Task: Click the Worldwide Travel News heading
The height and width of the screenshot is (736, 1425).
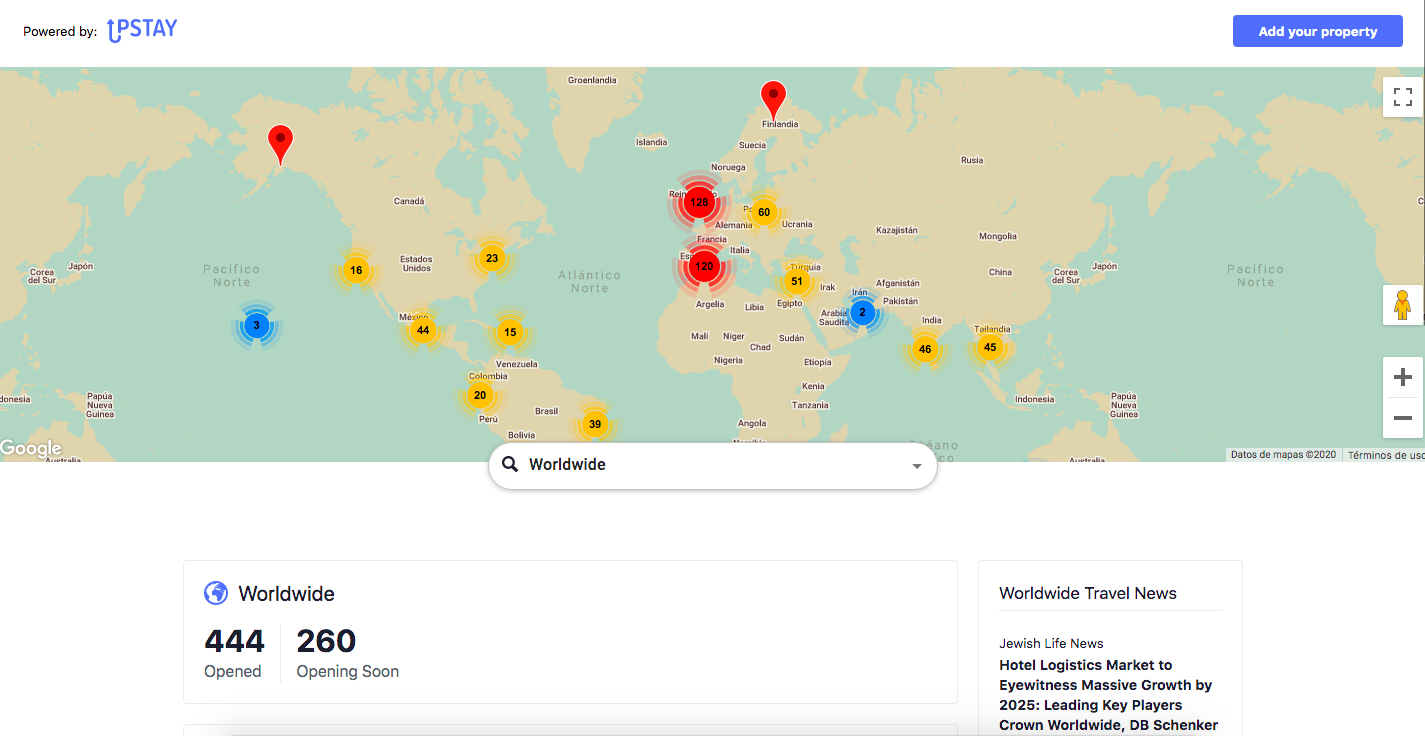Action: click(1088, 593)
